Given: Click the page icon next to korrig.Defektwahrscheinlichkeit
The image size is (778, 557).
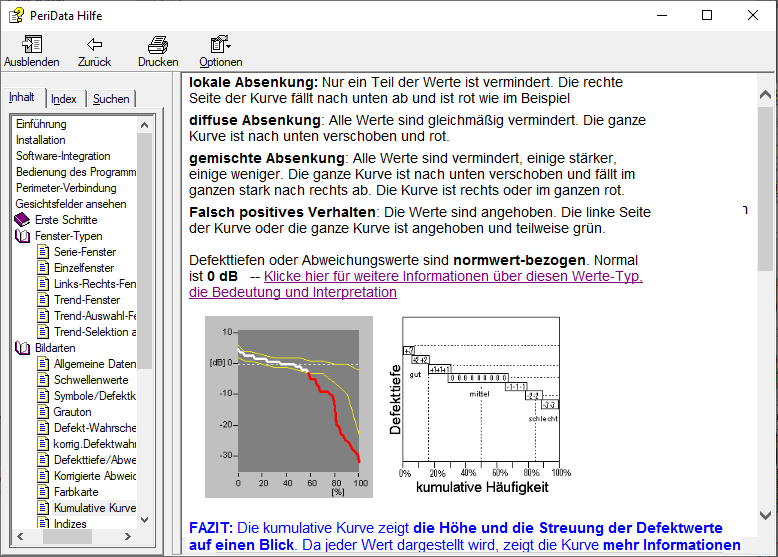Looking at the screenshot, I should pyautogui.click(x=44, y=443).
